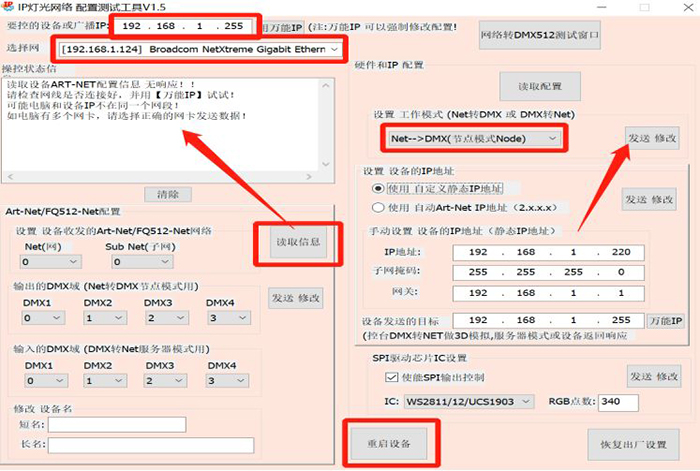The height and width of the screenshot is (471, 700).
Task: Click the app icon in the title bar
Action: pyautogui.click(x=8, y=6)
